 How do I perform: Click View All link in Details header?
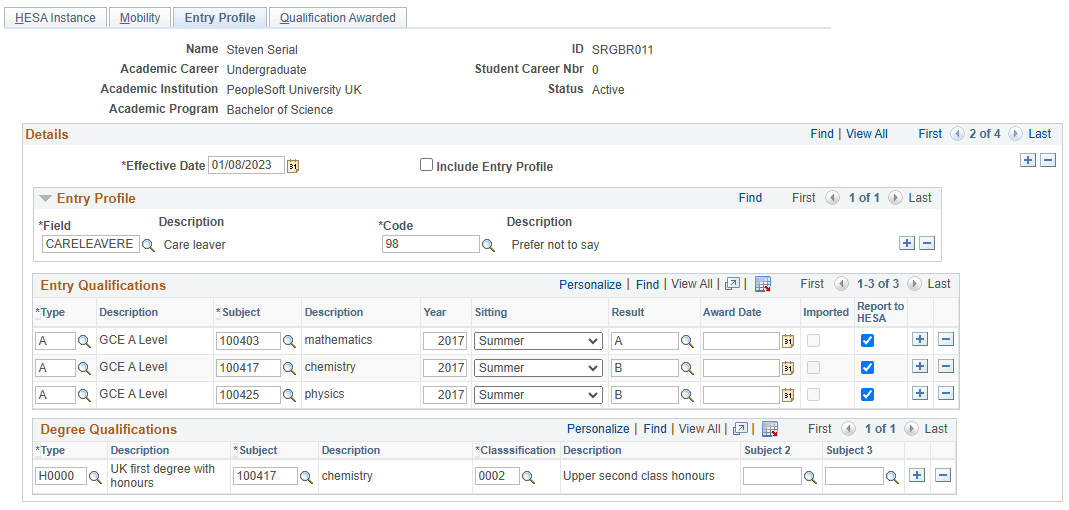pos(867,134)
